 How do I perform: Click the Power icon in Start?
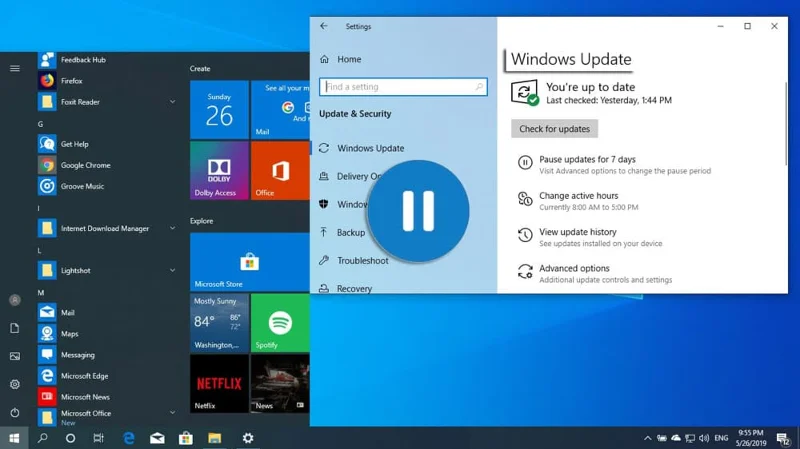tap(15, 412)
